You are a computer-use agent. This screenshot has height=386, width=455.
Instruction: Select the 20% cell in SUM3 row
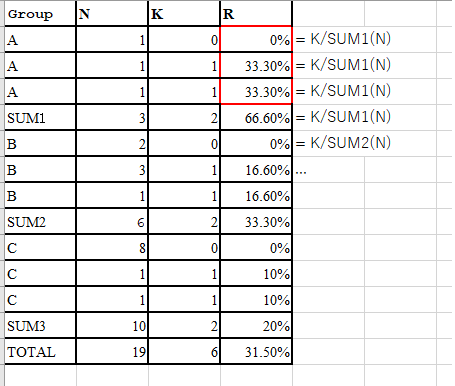(256, 326)
